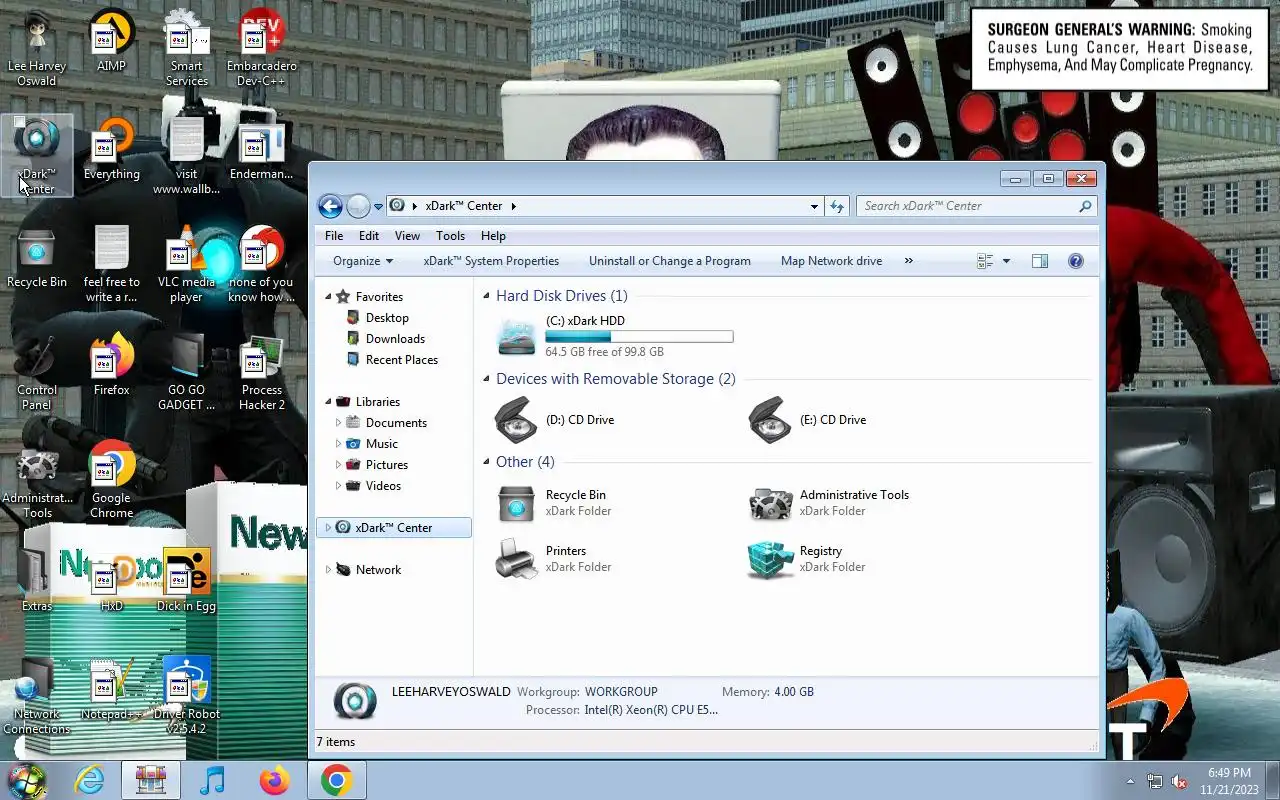Open the Recycle Bin xDark folder in Explorer

click(x=517, y=503)
